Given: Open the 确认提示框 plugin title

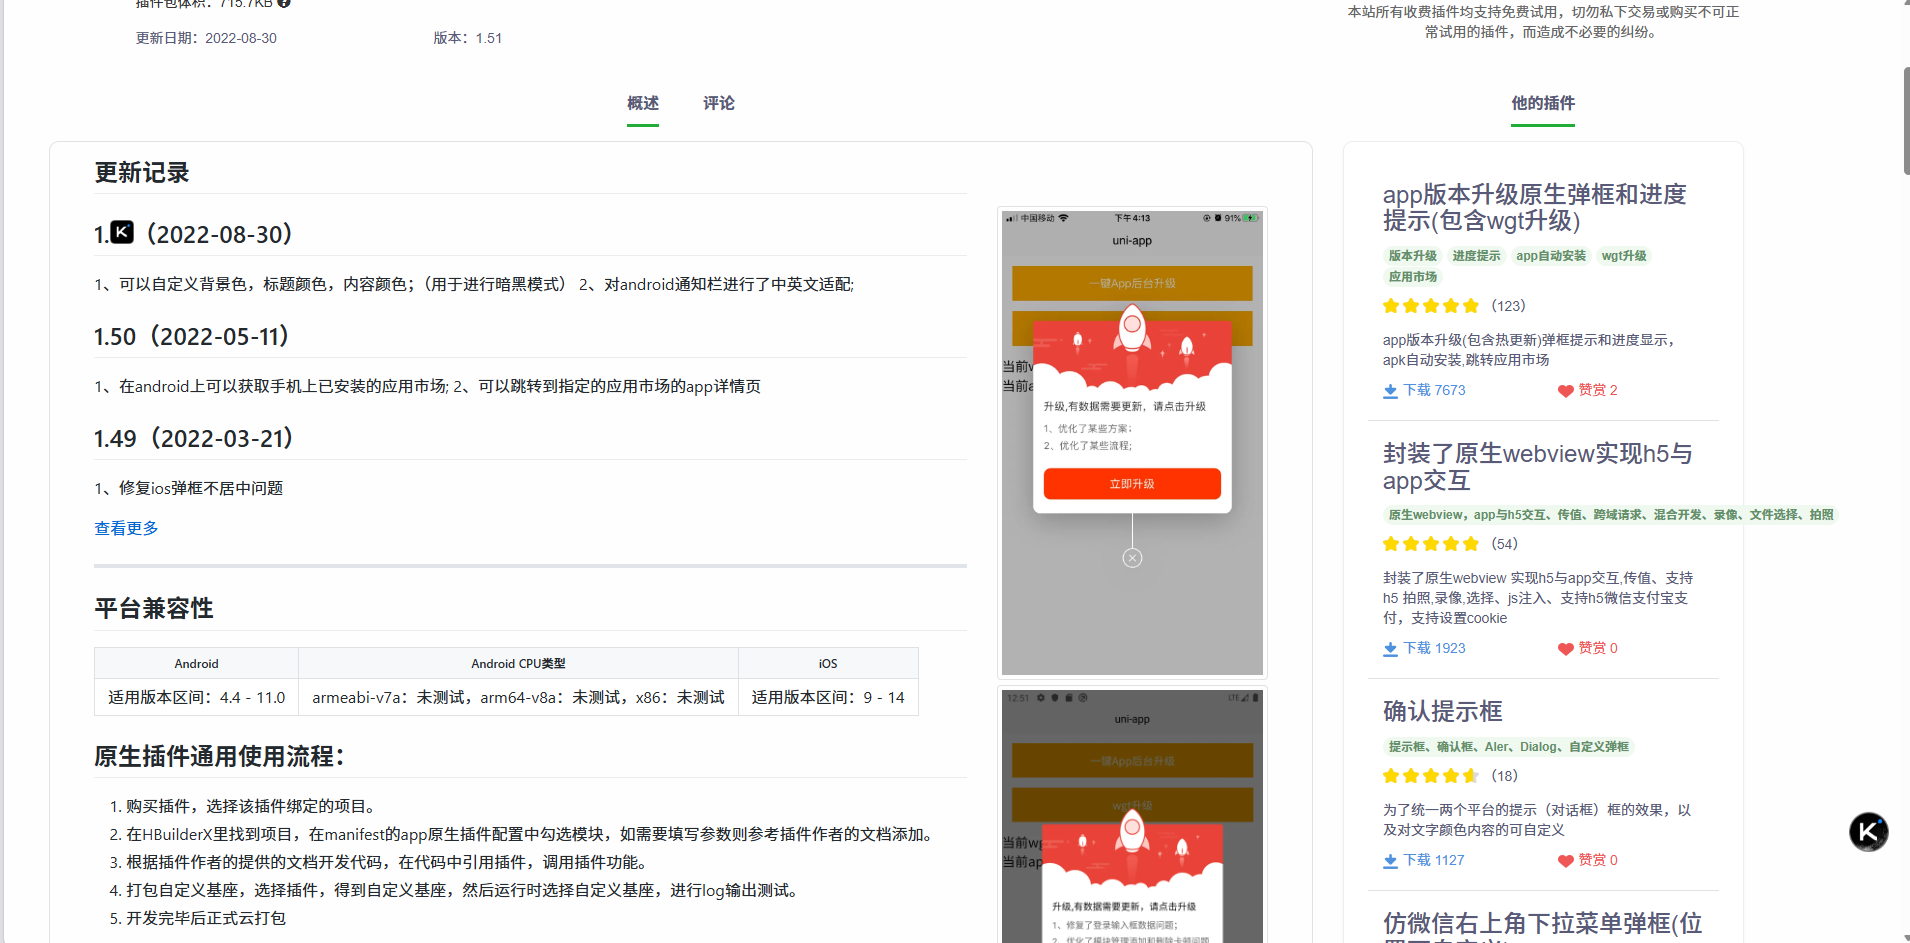Looking at the screenshot, I should 1442,711.
